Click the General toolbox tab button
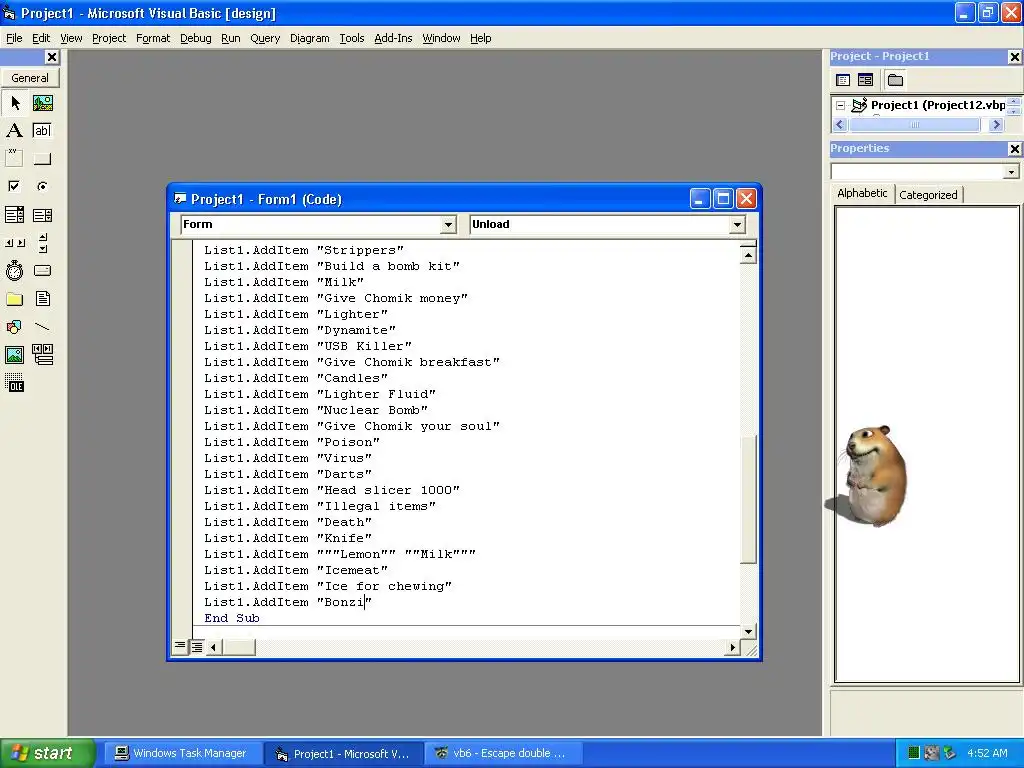The height and width of the screenshot is (768, 1024). point(30,78)
